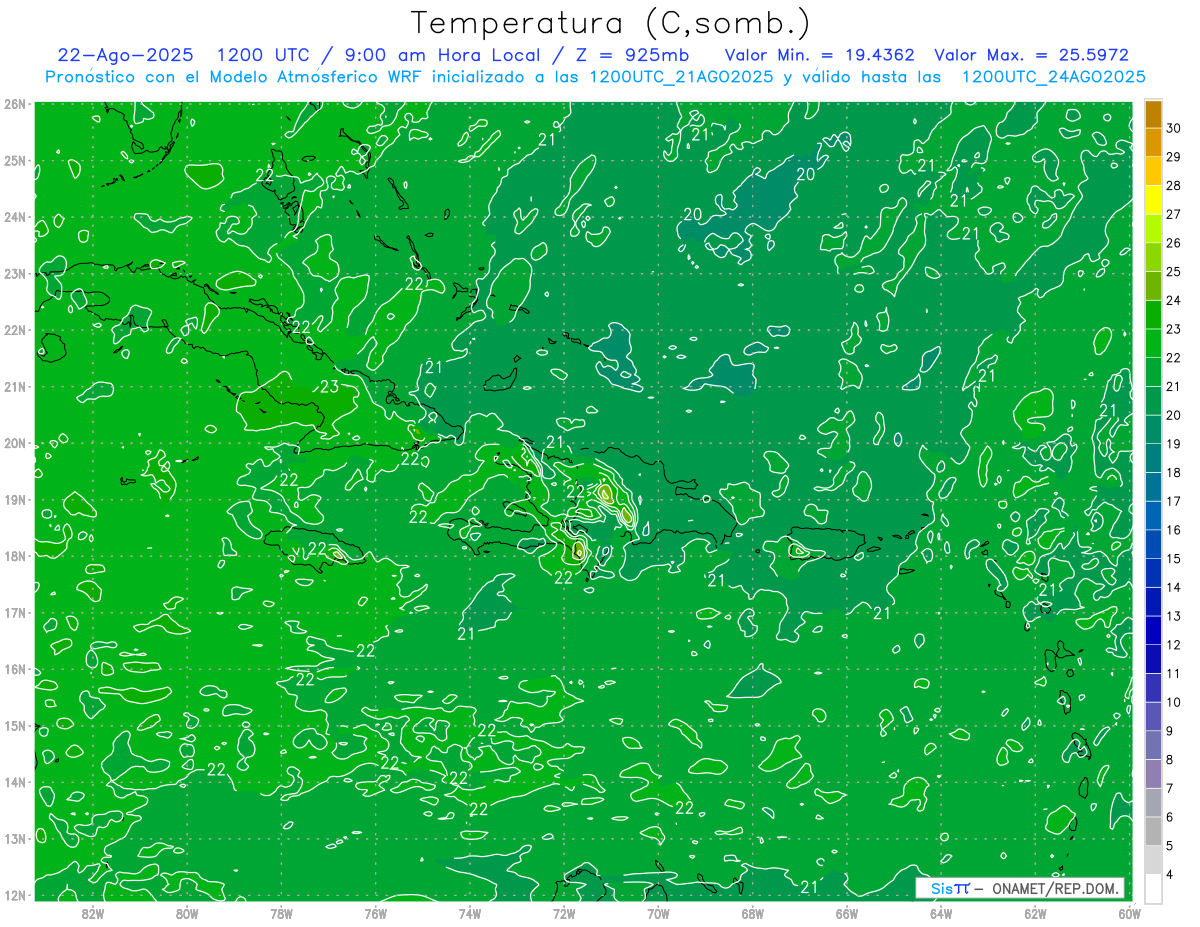Click the deep blue swatch between 12 and 13
Viewport: 1200px width, 927px height.
[1153, 630]
